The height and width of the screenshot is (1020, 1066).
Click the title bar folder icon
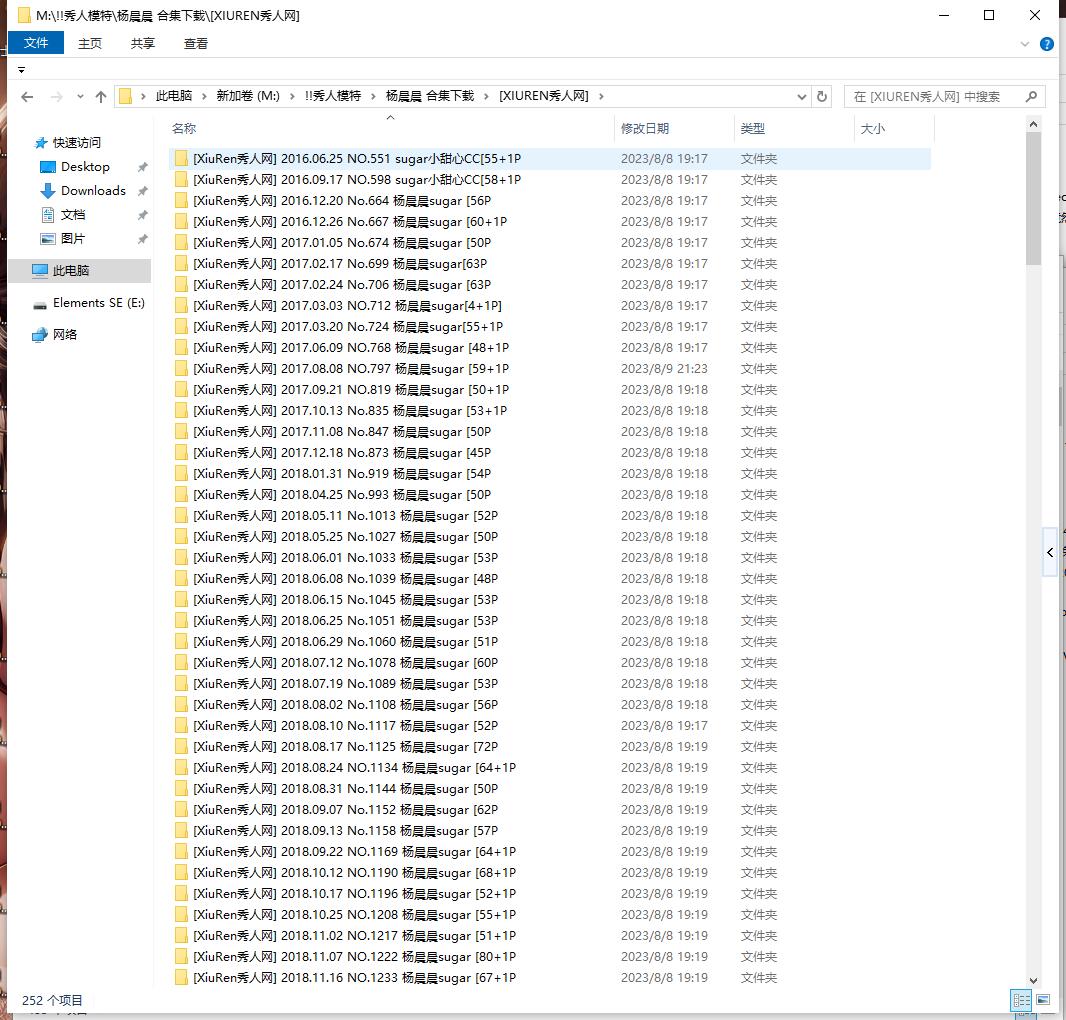point(24,15)
